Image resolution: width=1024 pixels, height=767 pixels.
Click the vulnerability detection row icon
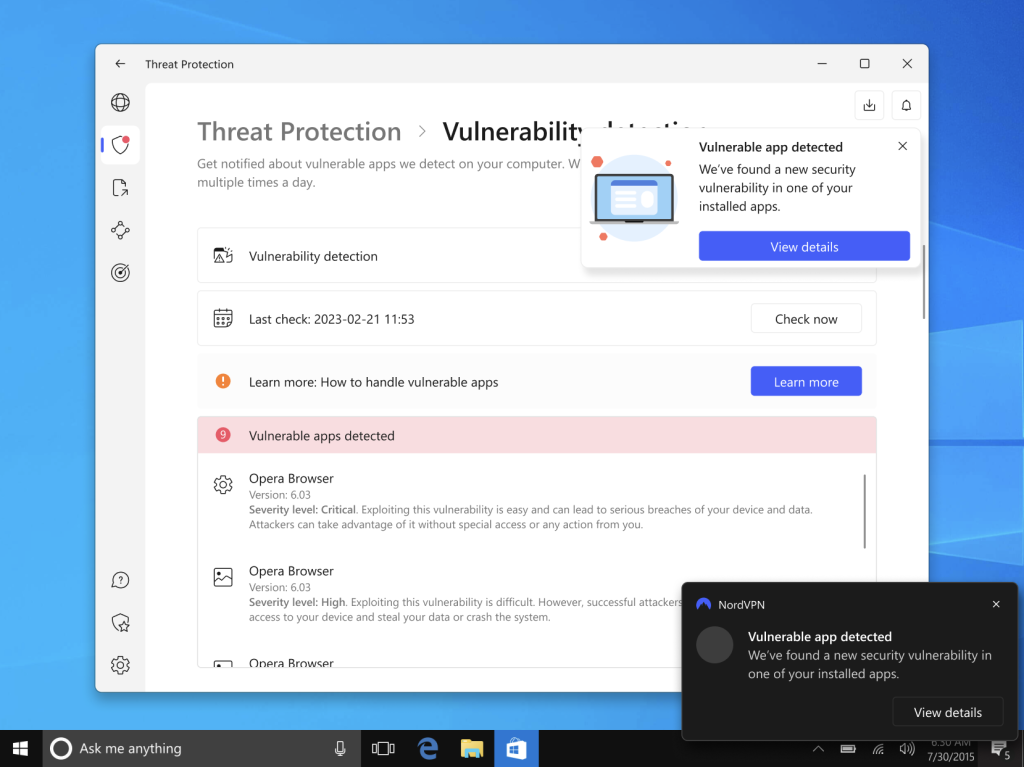[223, 255]
